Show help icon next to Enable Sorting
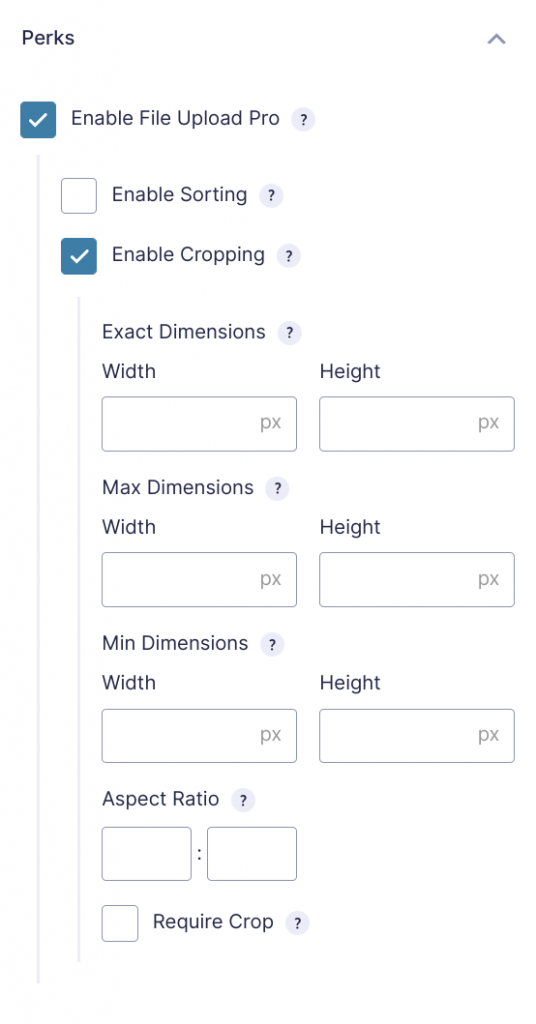 click(x=271, y=196)
